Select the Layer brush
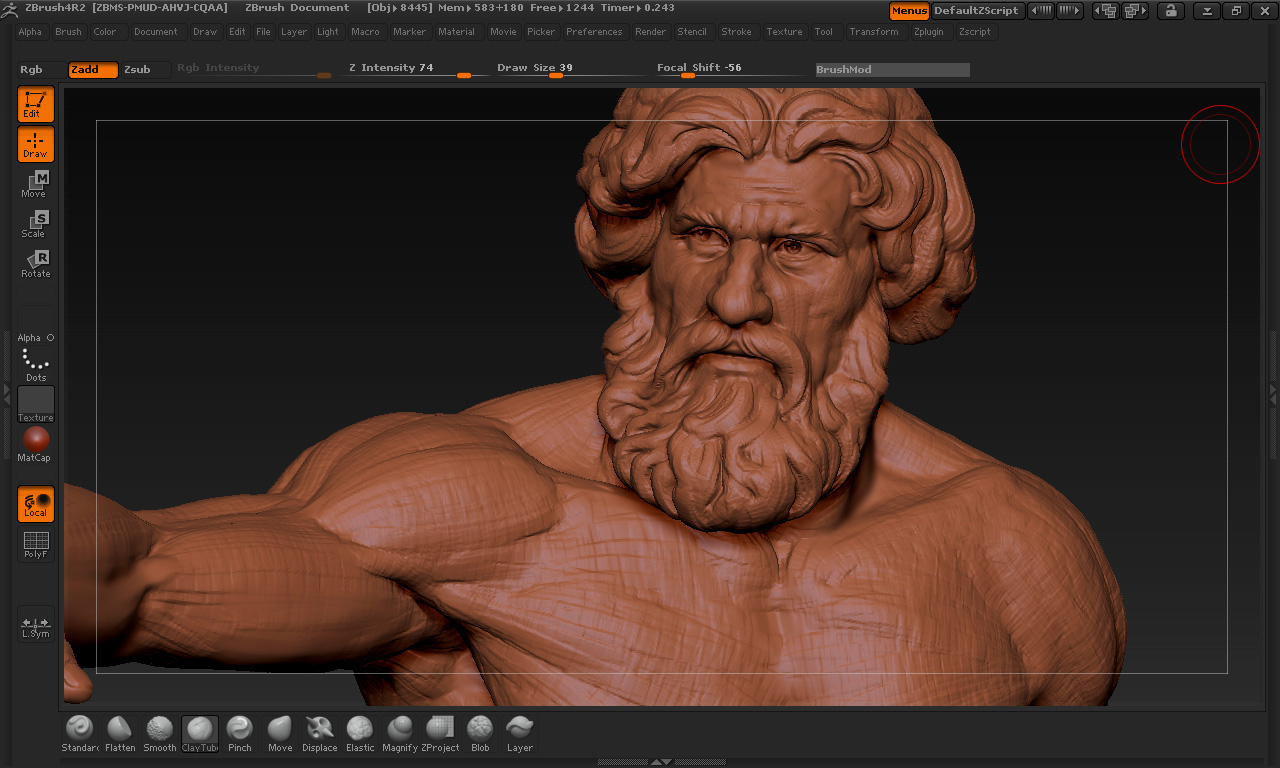Viewport: 1280px width, 768px height. pos(520,734)
